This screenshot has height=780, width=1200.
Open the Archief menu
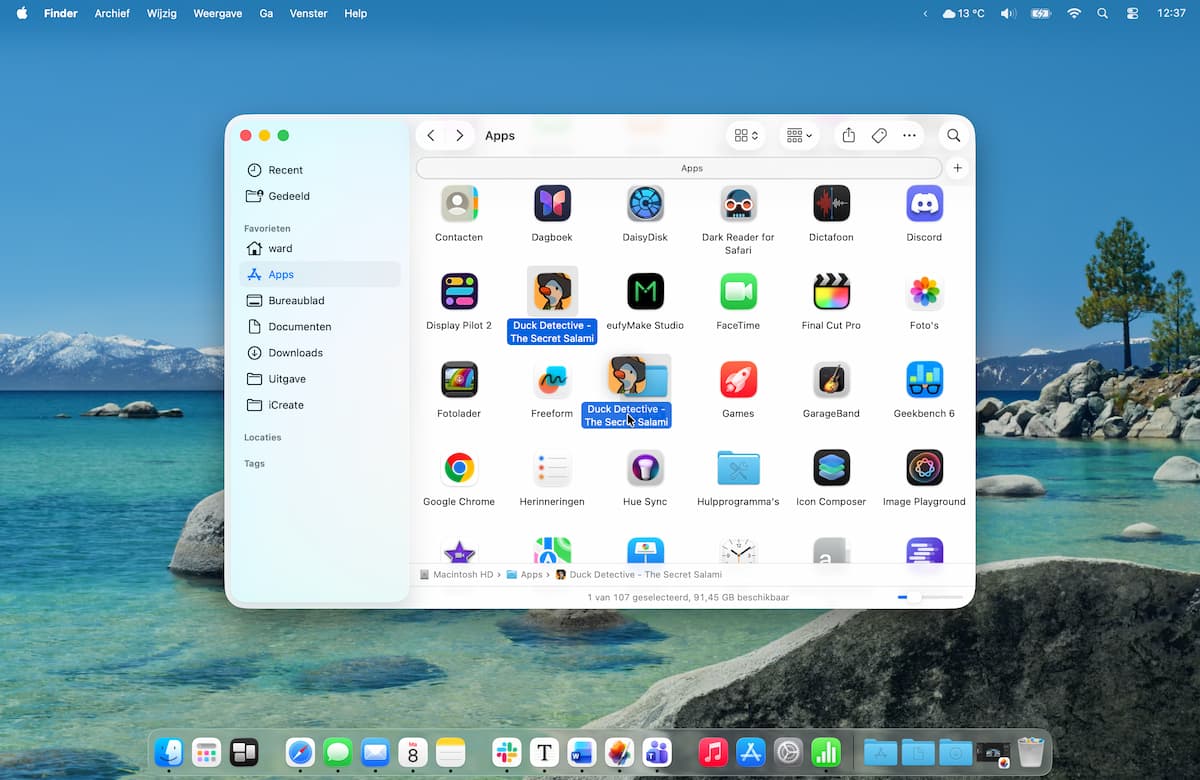(112, 14)
